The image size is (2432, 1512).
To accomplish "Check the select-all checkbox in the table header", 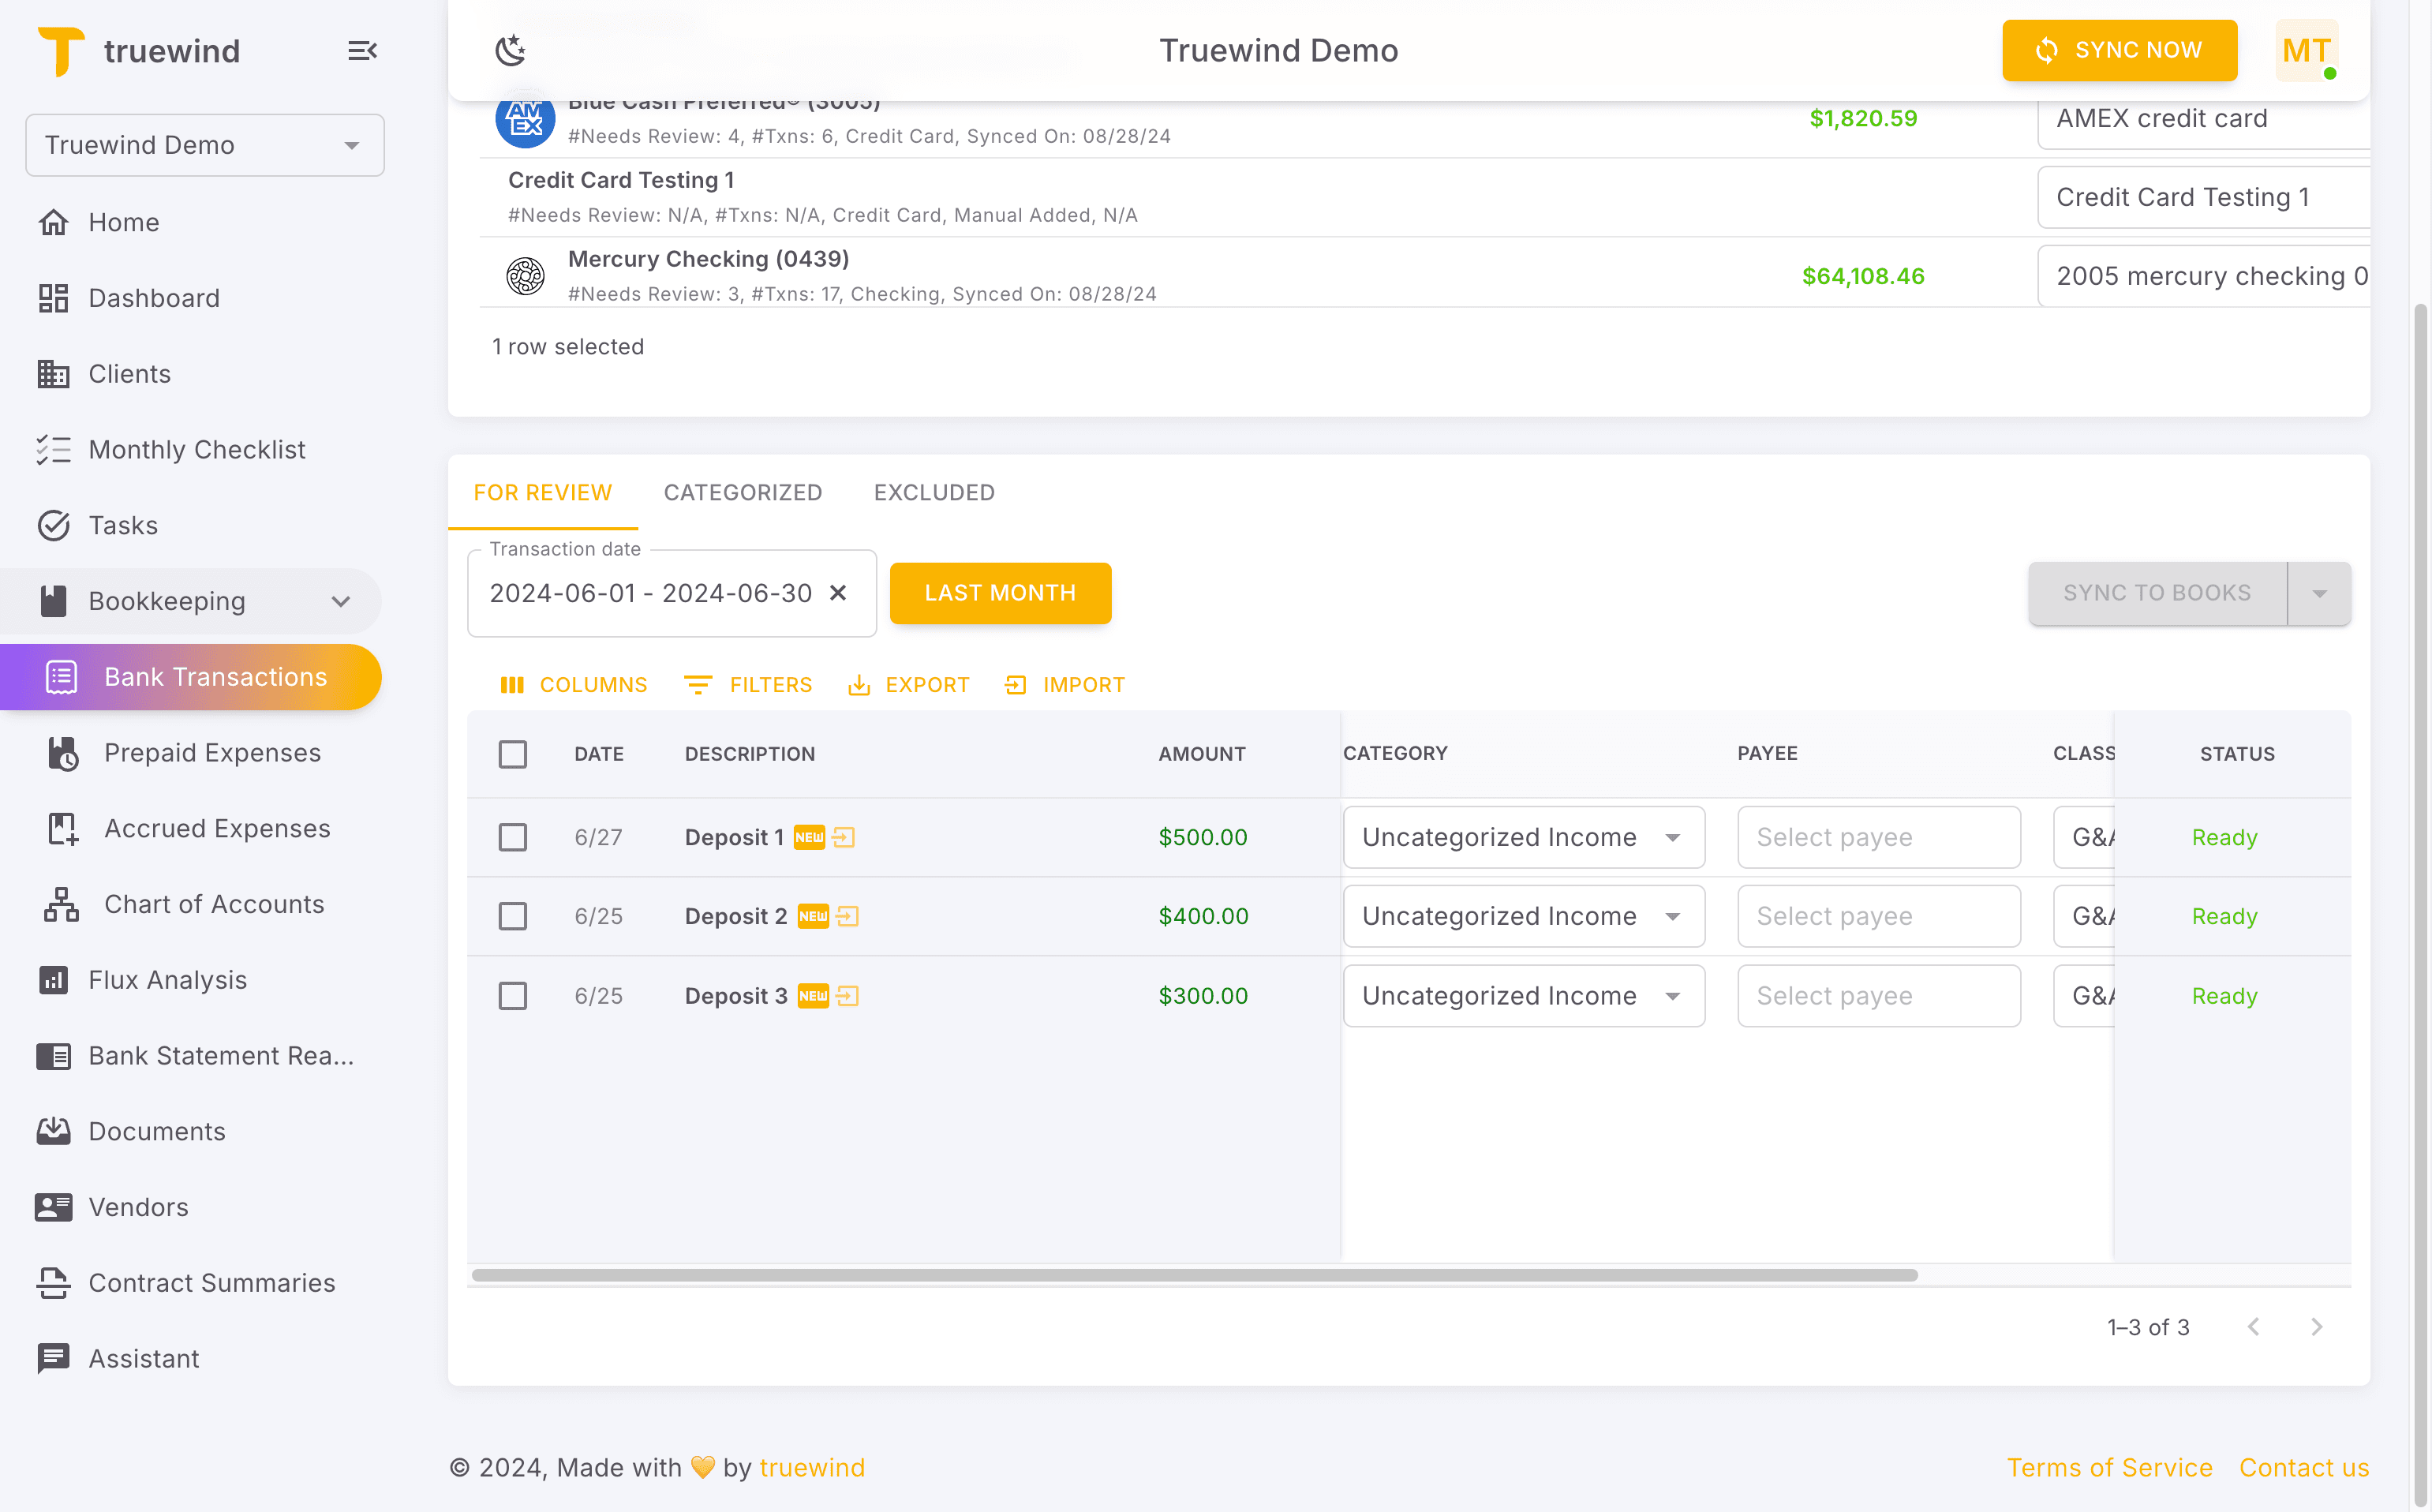I will pos(513,754).
